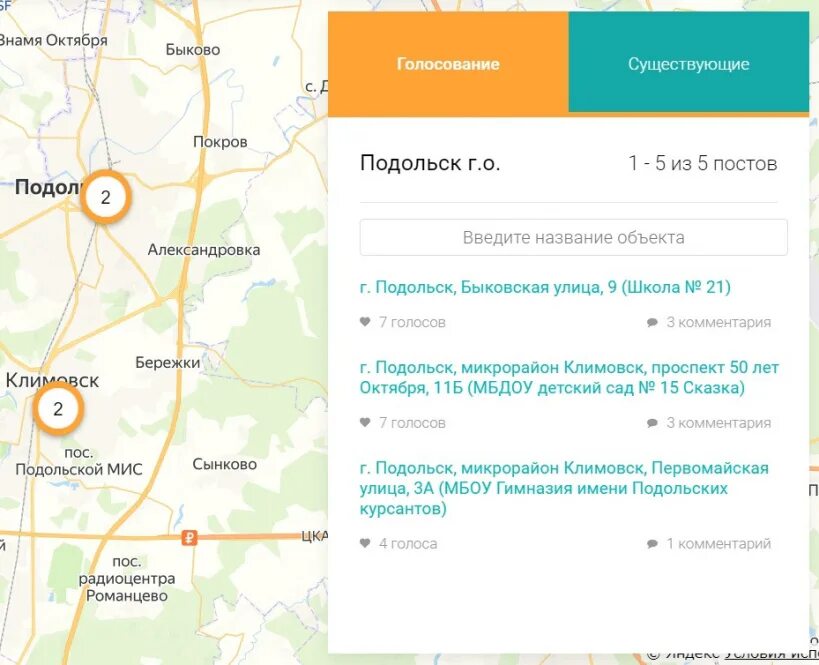Switch to the Голосование tab

(x=448, y=63)
